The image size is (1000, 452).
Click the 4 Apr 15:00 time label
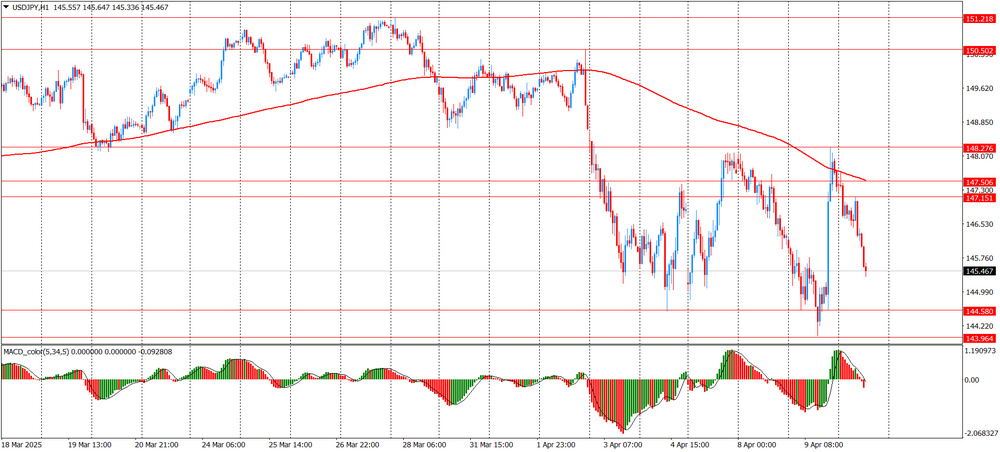point(690,444)
